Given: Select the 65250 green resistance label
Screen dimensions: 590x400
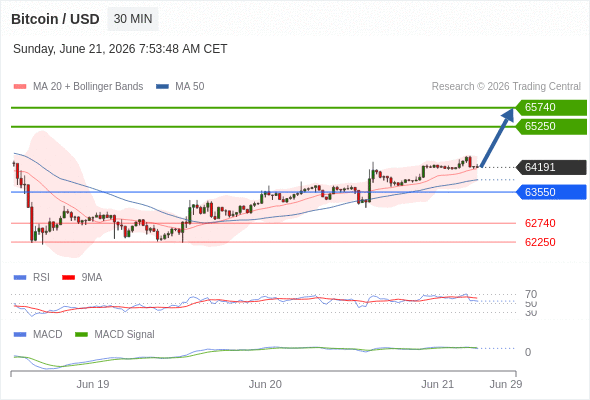Looking at the screenshot, I should tap(551, 126).
